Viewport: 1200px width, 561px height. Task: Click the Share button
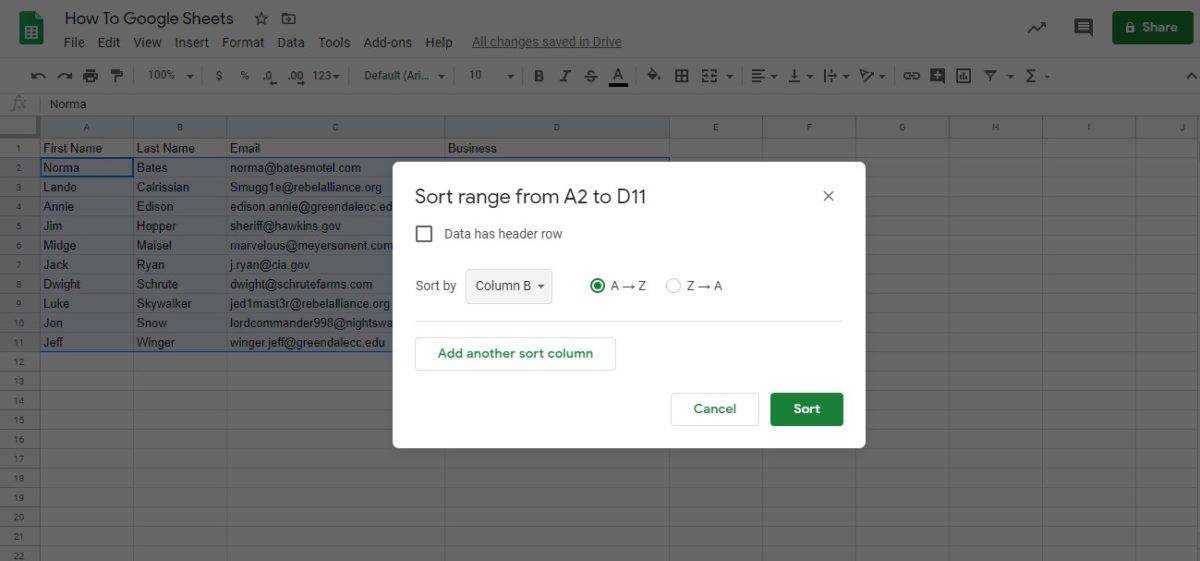click(1152, 27)
